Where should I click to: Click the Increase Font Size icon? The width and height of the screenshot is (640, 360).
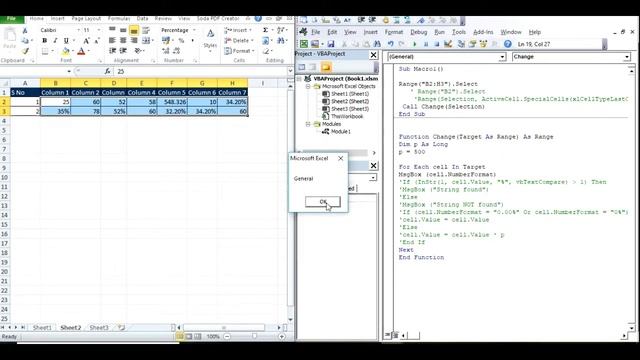coord(87,40)
